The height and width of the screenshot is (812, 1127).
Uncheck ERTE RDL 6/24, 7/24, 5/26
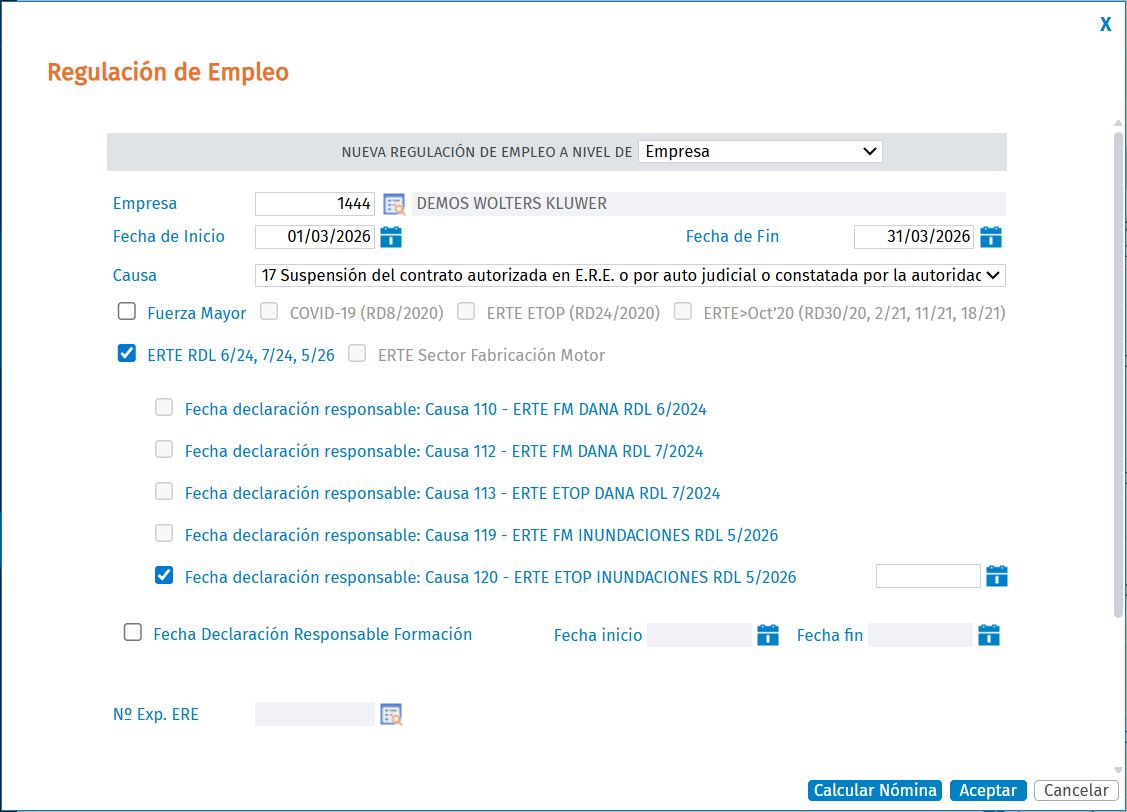126,353
